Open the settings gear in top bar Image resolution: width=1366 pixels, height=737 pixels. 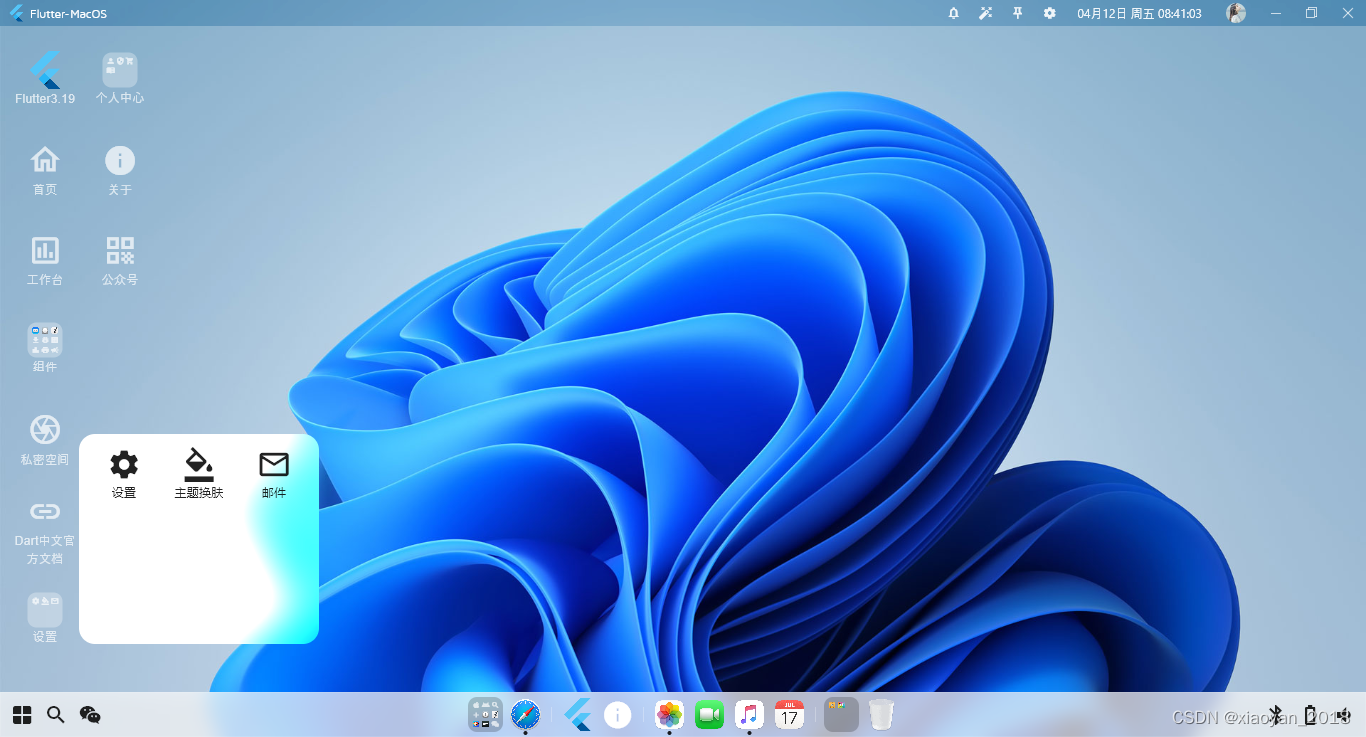coord(1049,13)
